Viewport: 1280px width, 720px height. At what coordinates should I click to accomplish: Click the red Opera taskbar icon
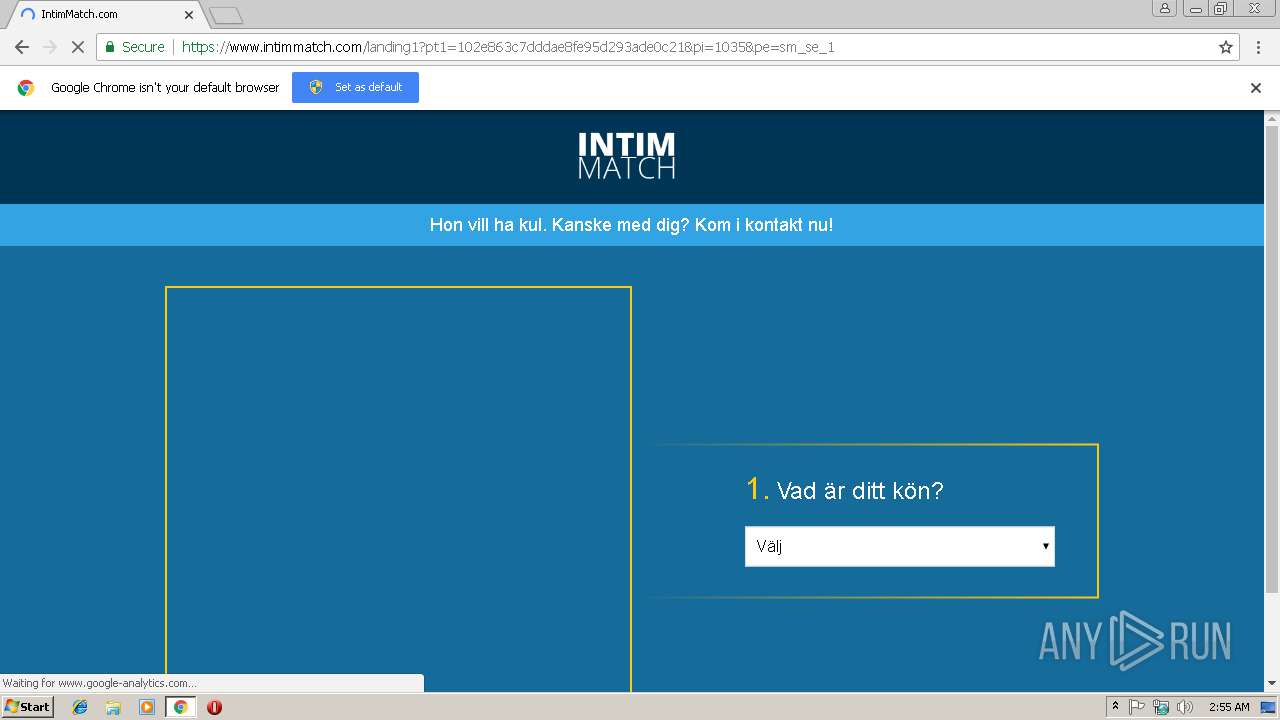(x=214, y=707)
